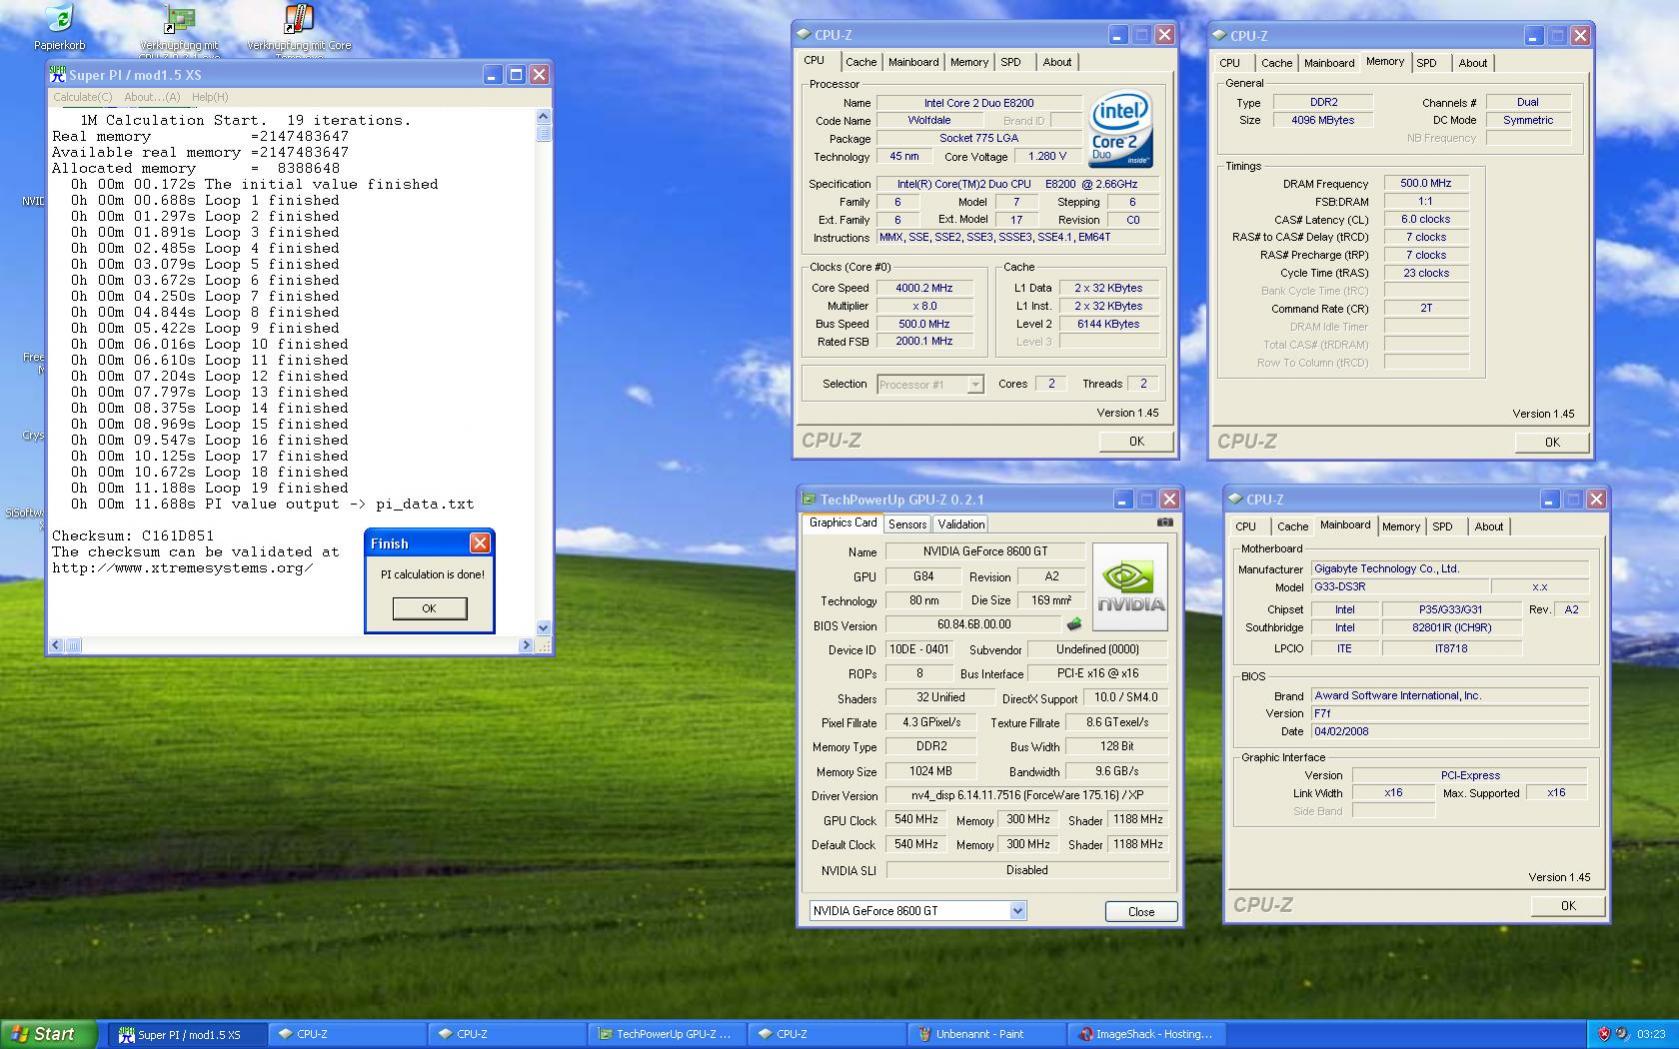
Task: Click the NVIDIA logo in GPU-Z
Action: [x=1130, y=586]
